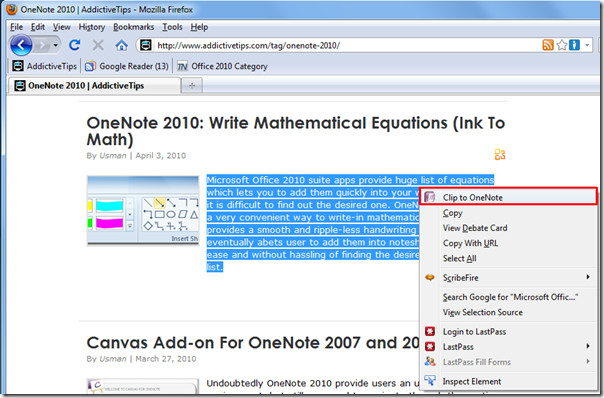Click the "March 27, 2010" post date
The width and height of the screenshot is (604, 398).
coord(166,359)
